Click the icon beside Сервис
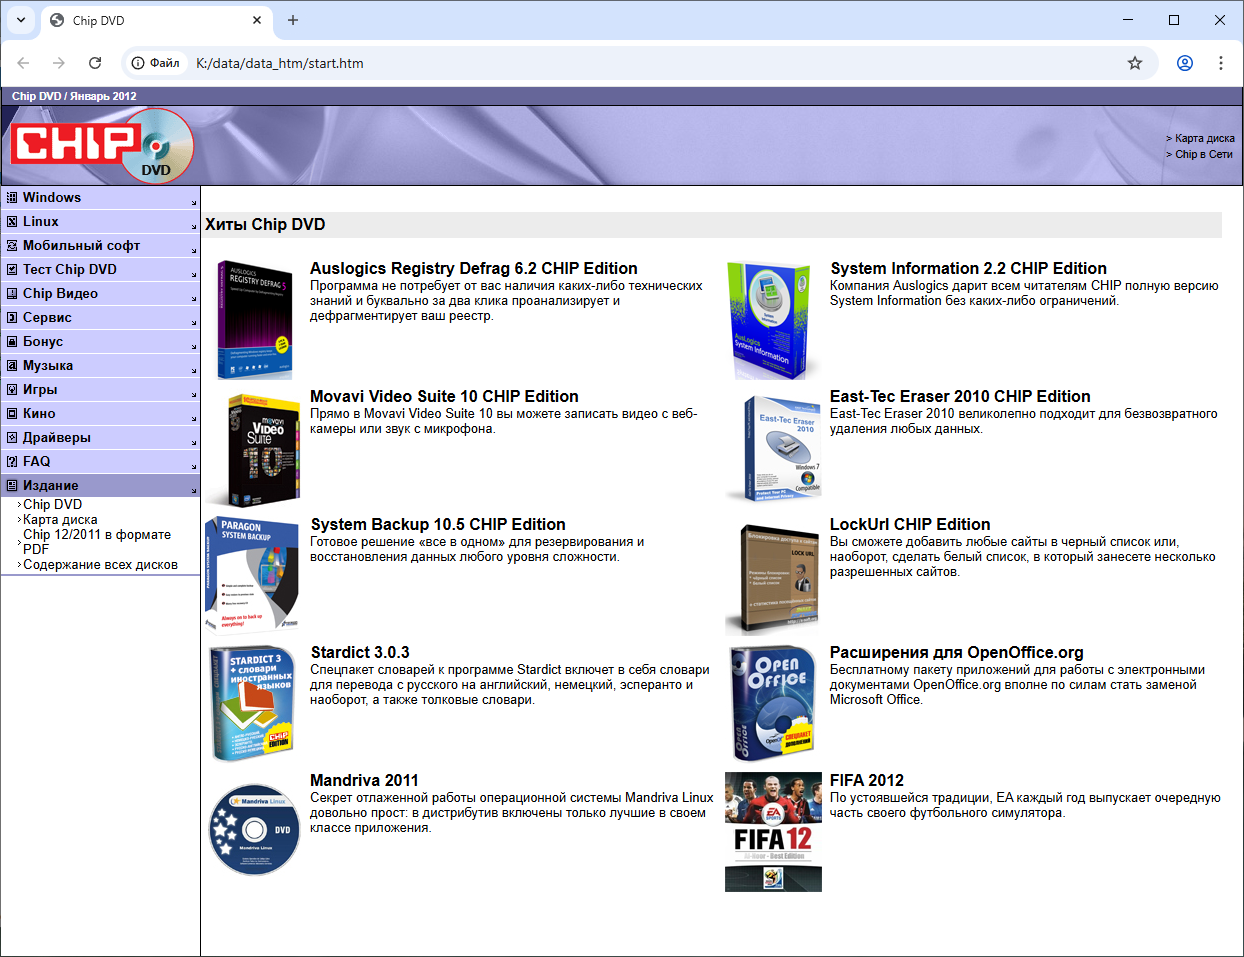This screenshot has height=957, width=1244. click(x=12, y=318)
